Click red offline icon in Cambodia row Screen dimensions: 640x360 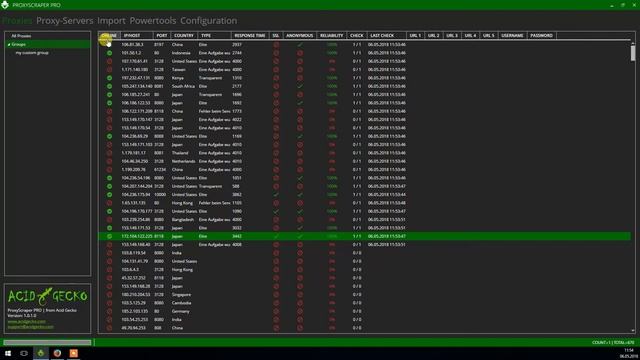(x=109, y=303)
